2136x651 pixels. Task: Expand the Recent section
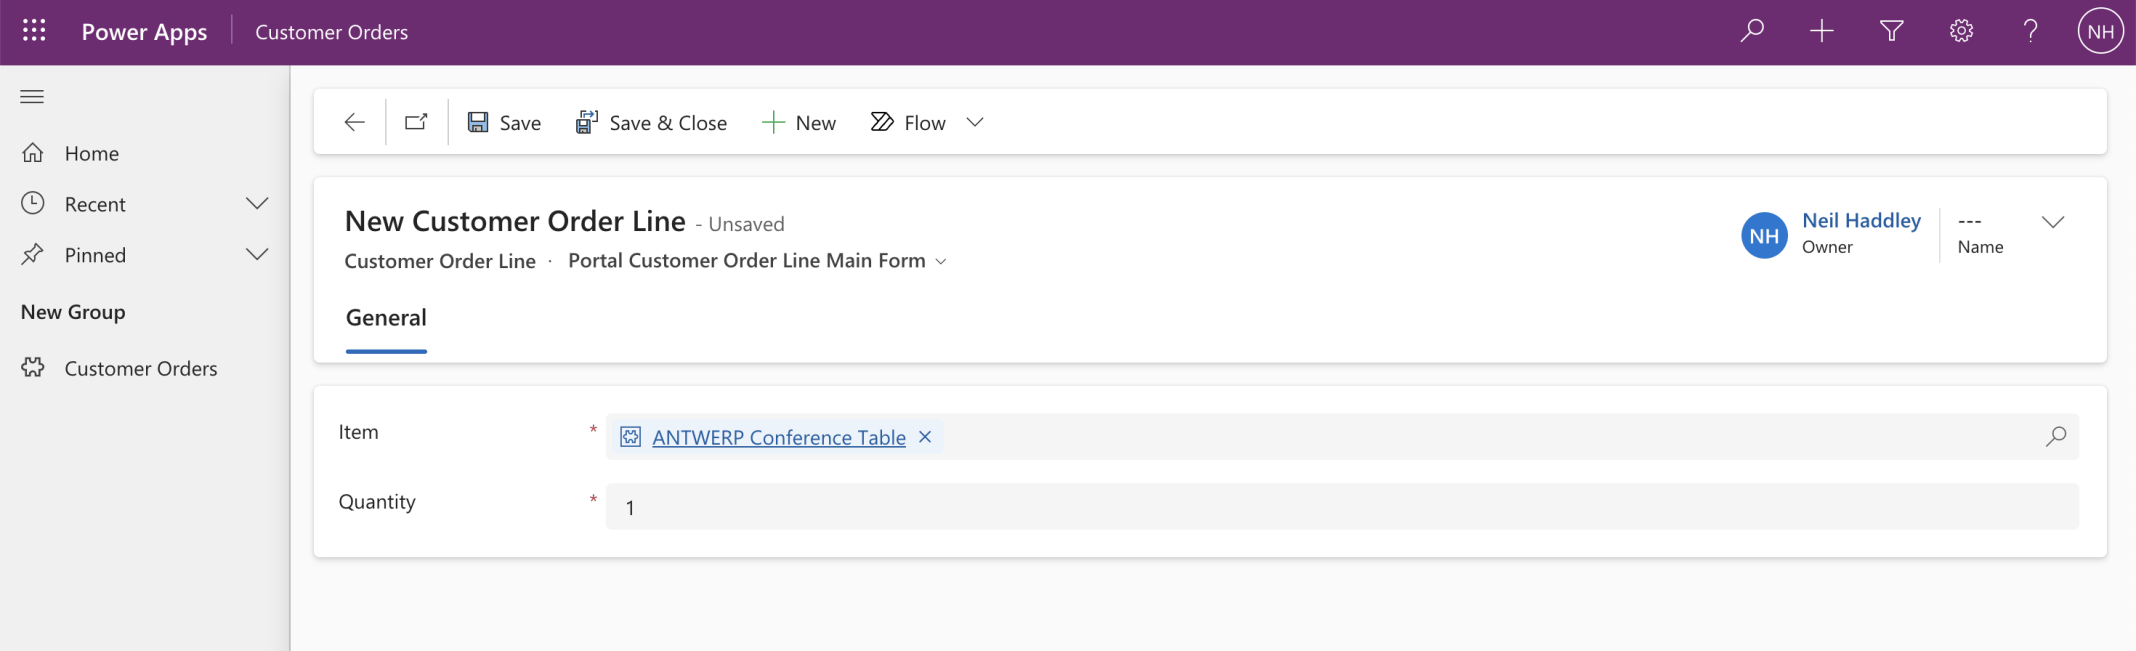(x=257, y=204)
